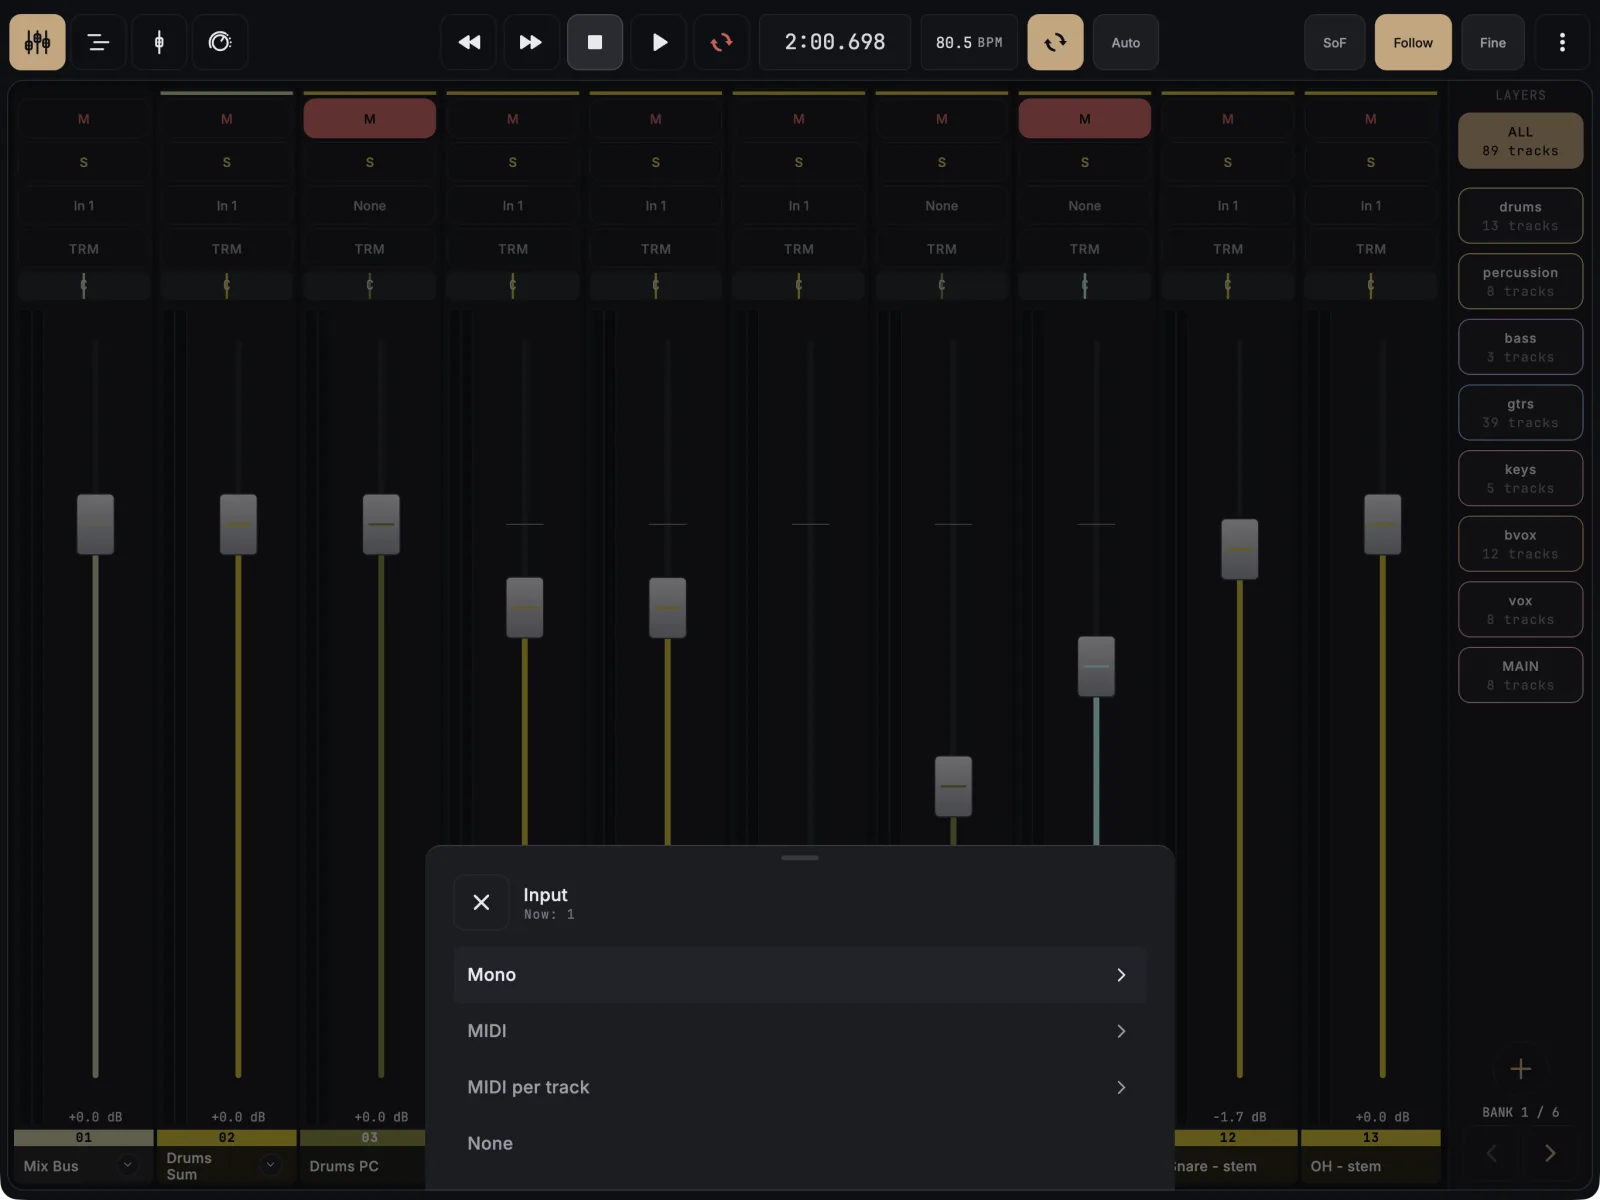Viewport: 1600px width, 1200px height.
Task: Go to the previous bank arrow
Action: pos(1492,1153)
